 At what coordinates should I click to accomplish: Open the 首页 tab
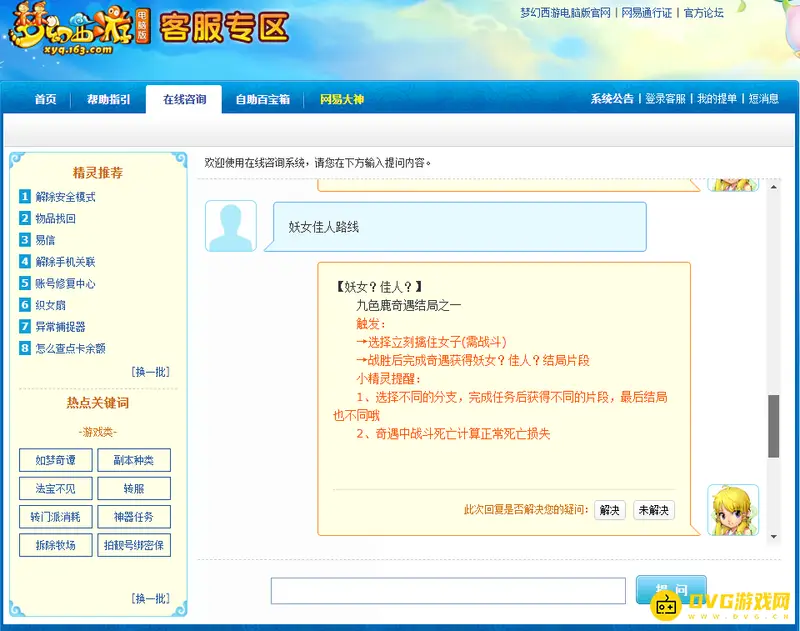[45, 99]
